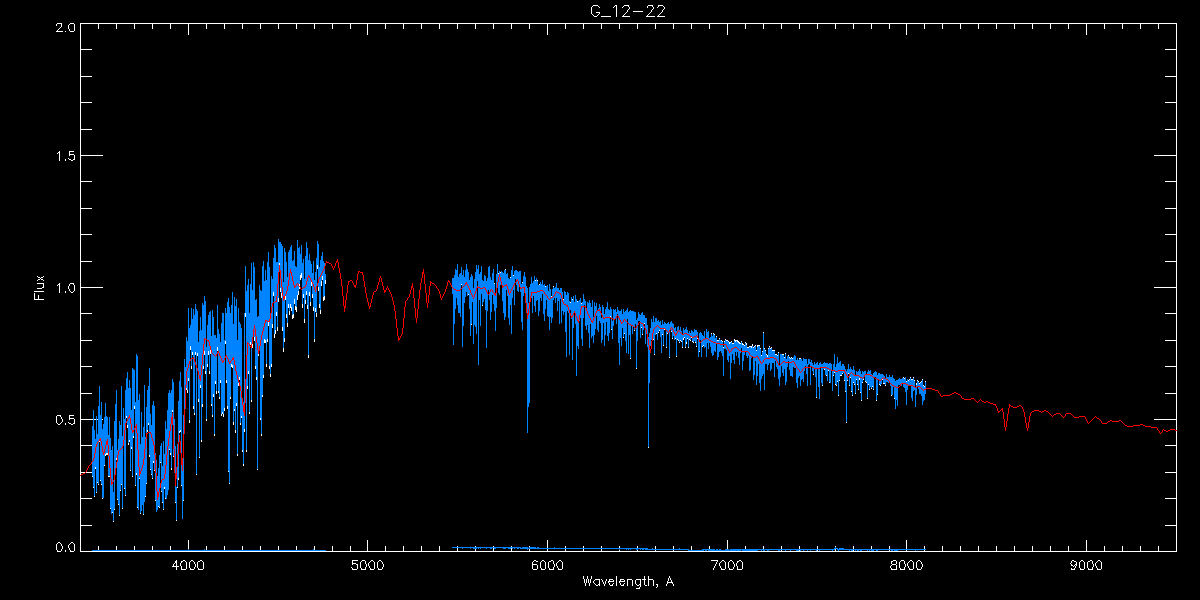
Task: Click red model curve's right end near 9500
Action: tap(1174, 430)
